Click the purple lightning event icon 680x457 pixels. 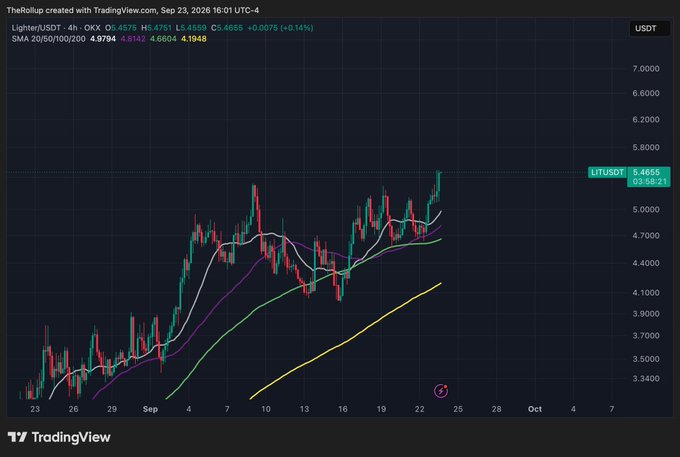(x=441, y=391)
